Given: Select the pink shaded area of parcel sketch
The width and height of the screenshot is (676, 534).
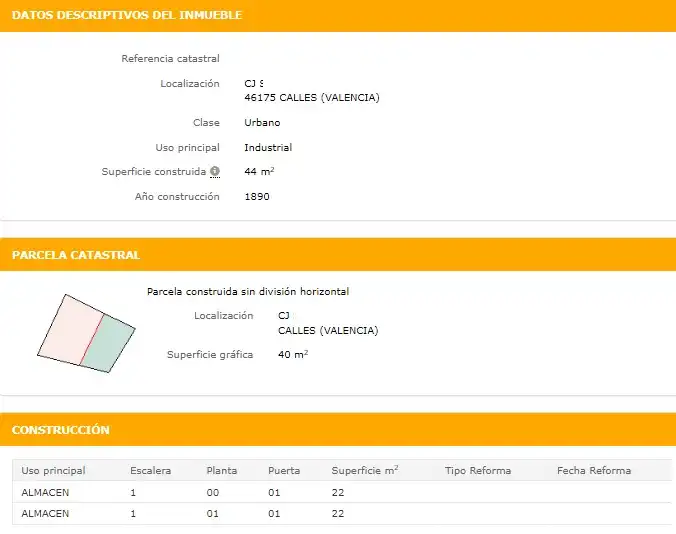Looking at the screenshot, I should (x=71, y=330).
